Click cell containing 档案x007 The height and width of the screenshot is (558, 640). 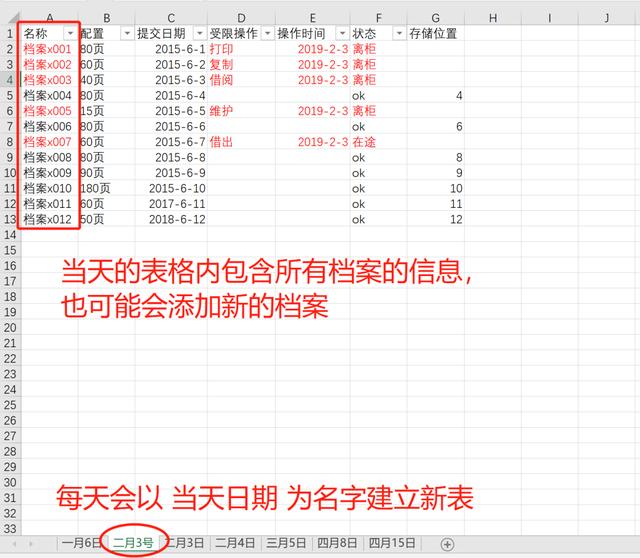click(49, 142)
